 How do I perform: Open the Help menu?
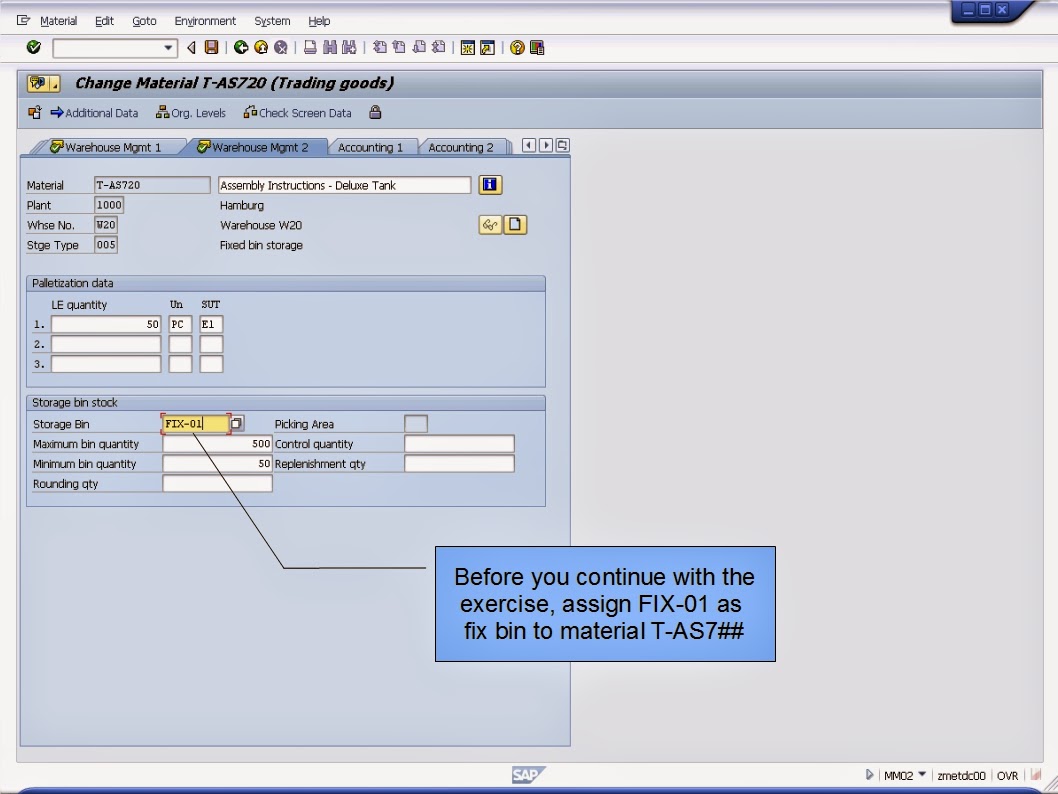(319, 21)
